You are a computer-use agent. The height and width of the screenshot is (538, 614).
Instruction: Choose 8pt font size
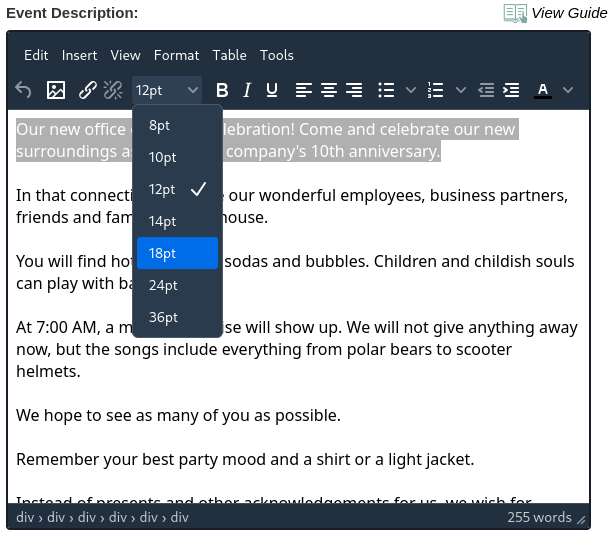click(177, 125)
